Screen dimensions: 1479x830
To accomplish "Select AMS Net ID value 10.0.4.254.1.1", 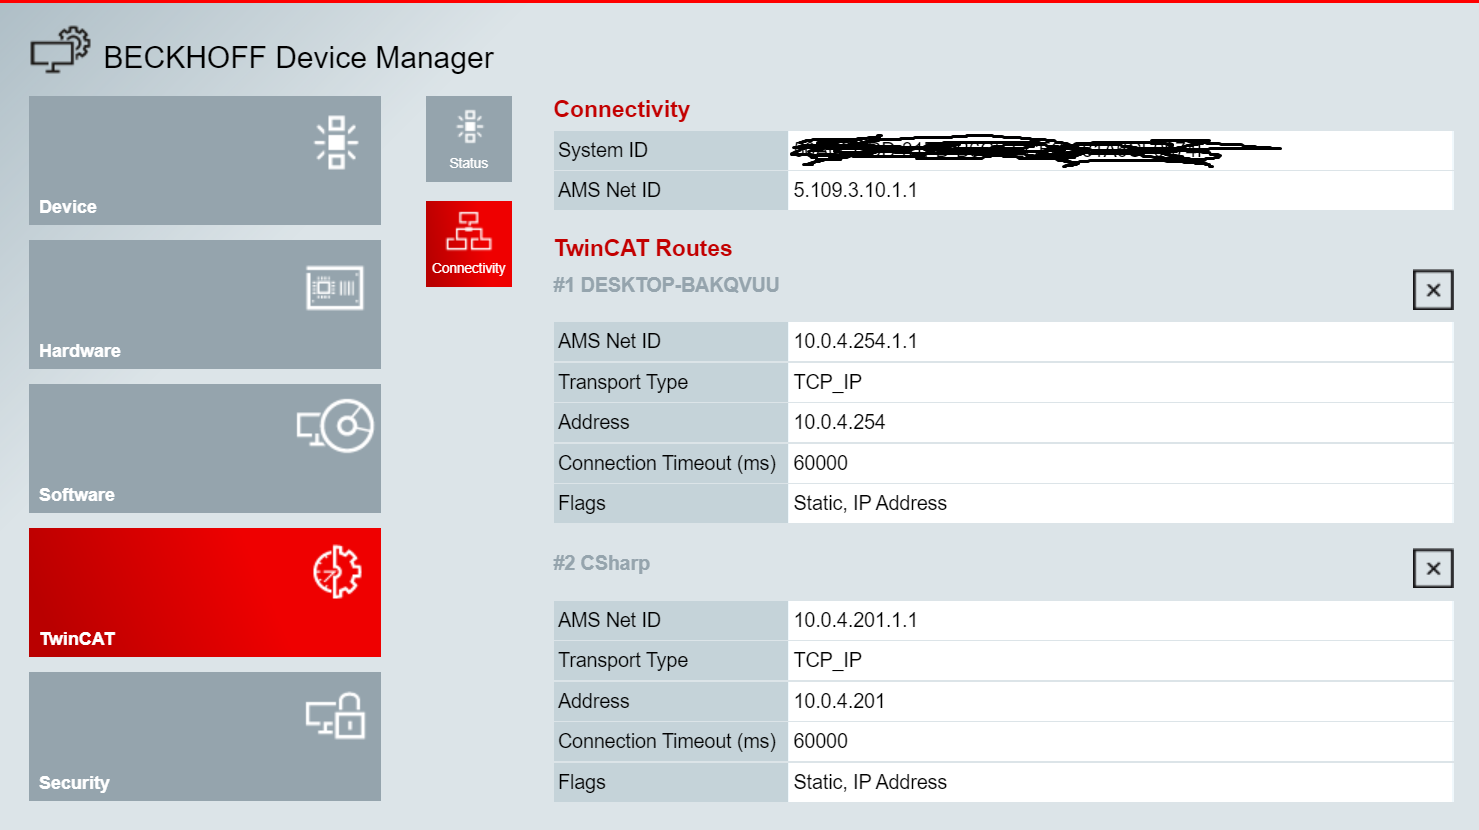I will (x=855, y=341).
